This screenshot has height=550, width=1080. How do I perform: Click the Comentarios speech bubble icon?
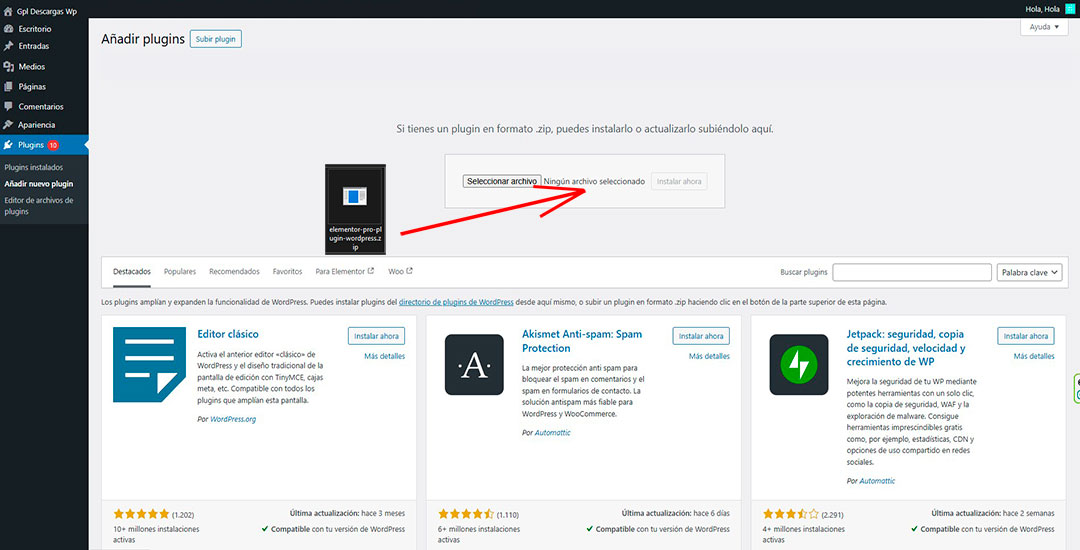pos(8,107)
